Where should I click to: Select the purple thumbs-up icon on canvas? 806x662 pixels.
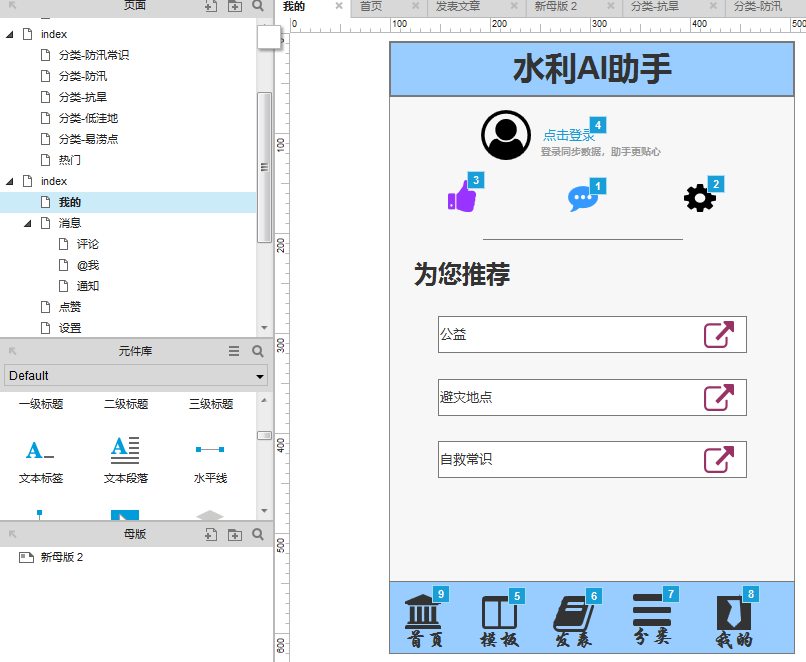tap(462, 197)
